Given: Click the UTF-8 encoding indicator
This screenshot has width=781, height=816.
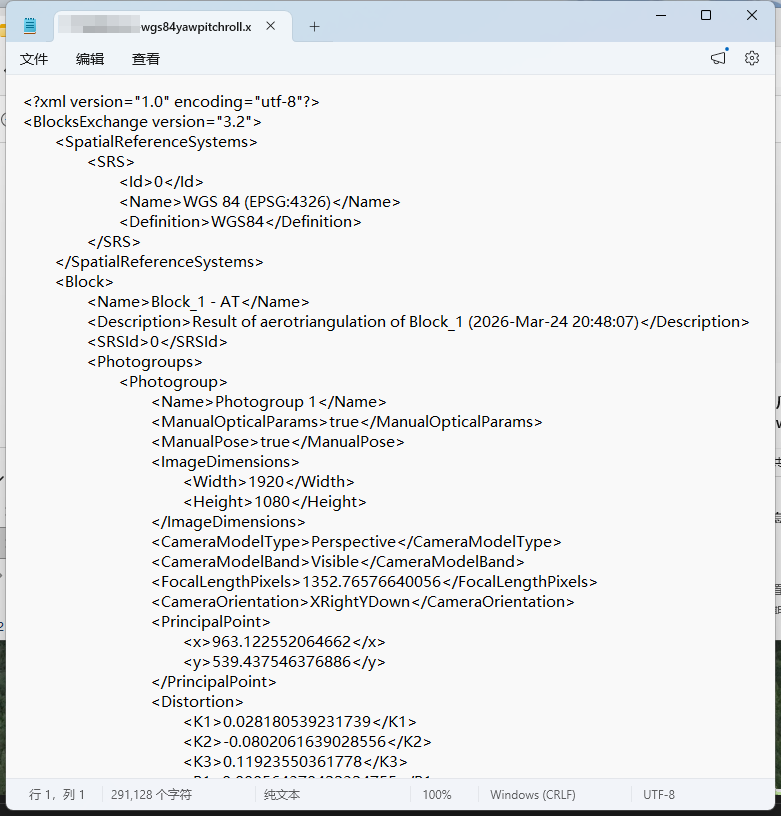Looking at the screenshot, I should [x=659, y=795].
